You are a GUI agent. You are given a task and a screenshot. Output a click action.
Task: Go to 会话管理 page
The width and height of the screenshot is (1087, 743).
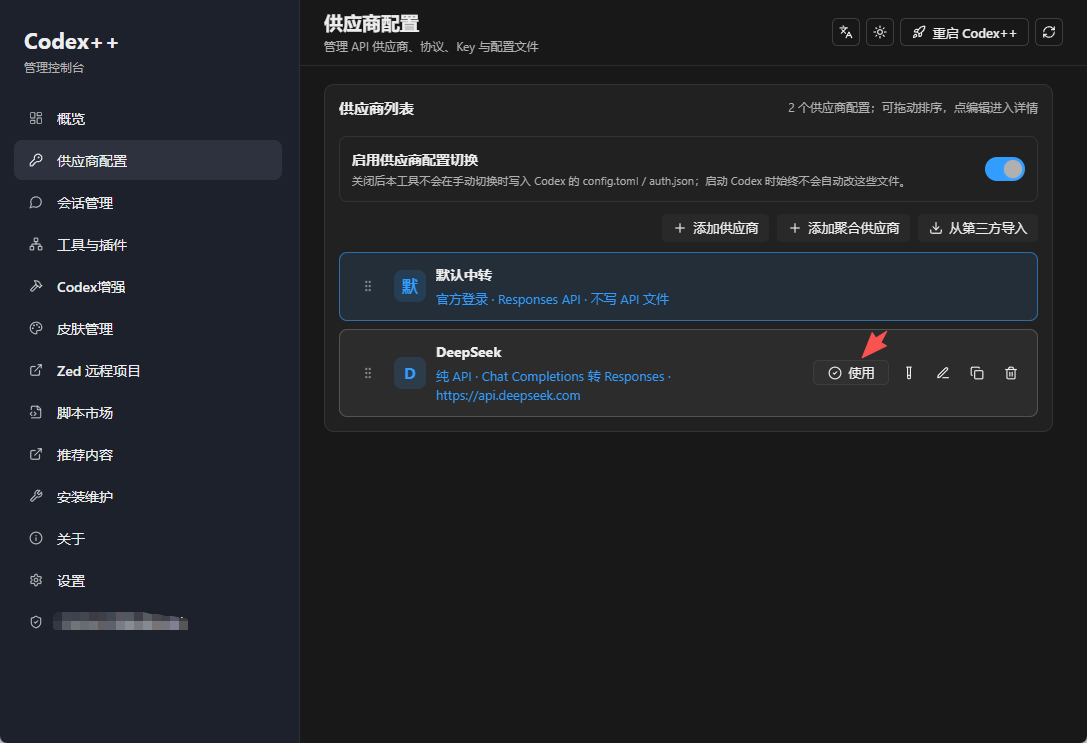tap(148, 202)
